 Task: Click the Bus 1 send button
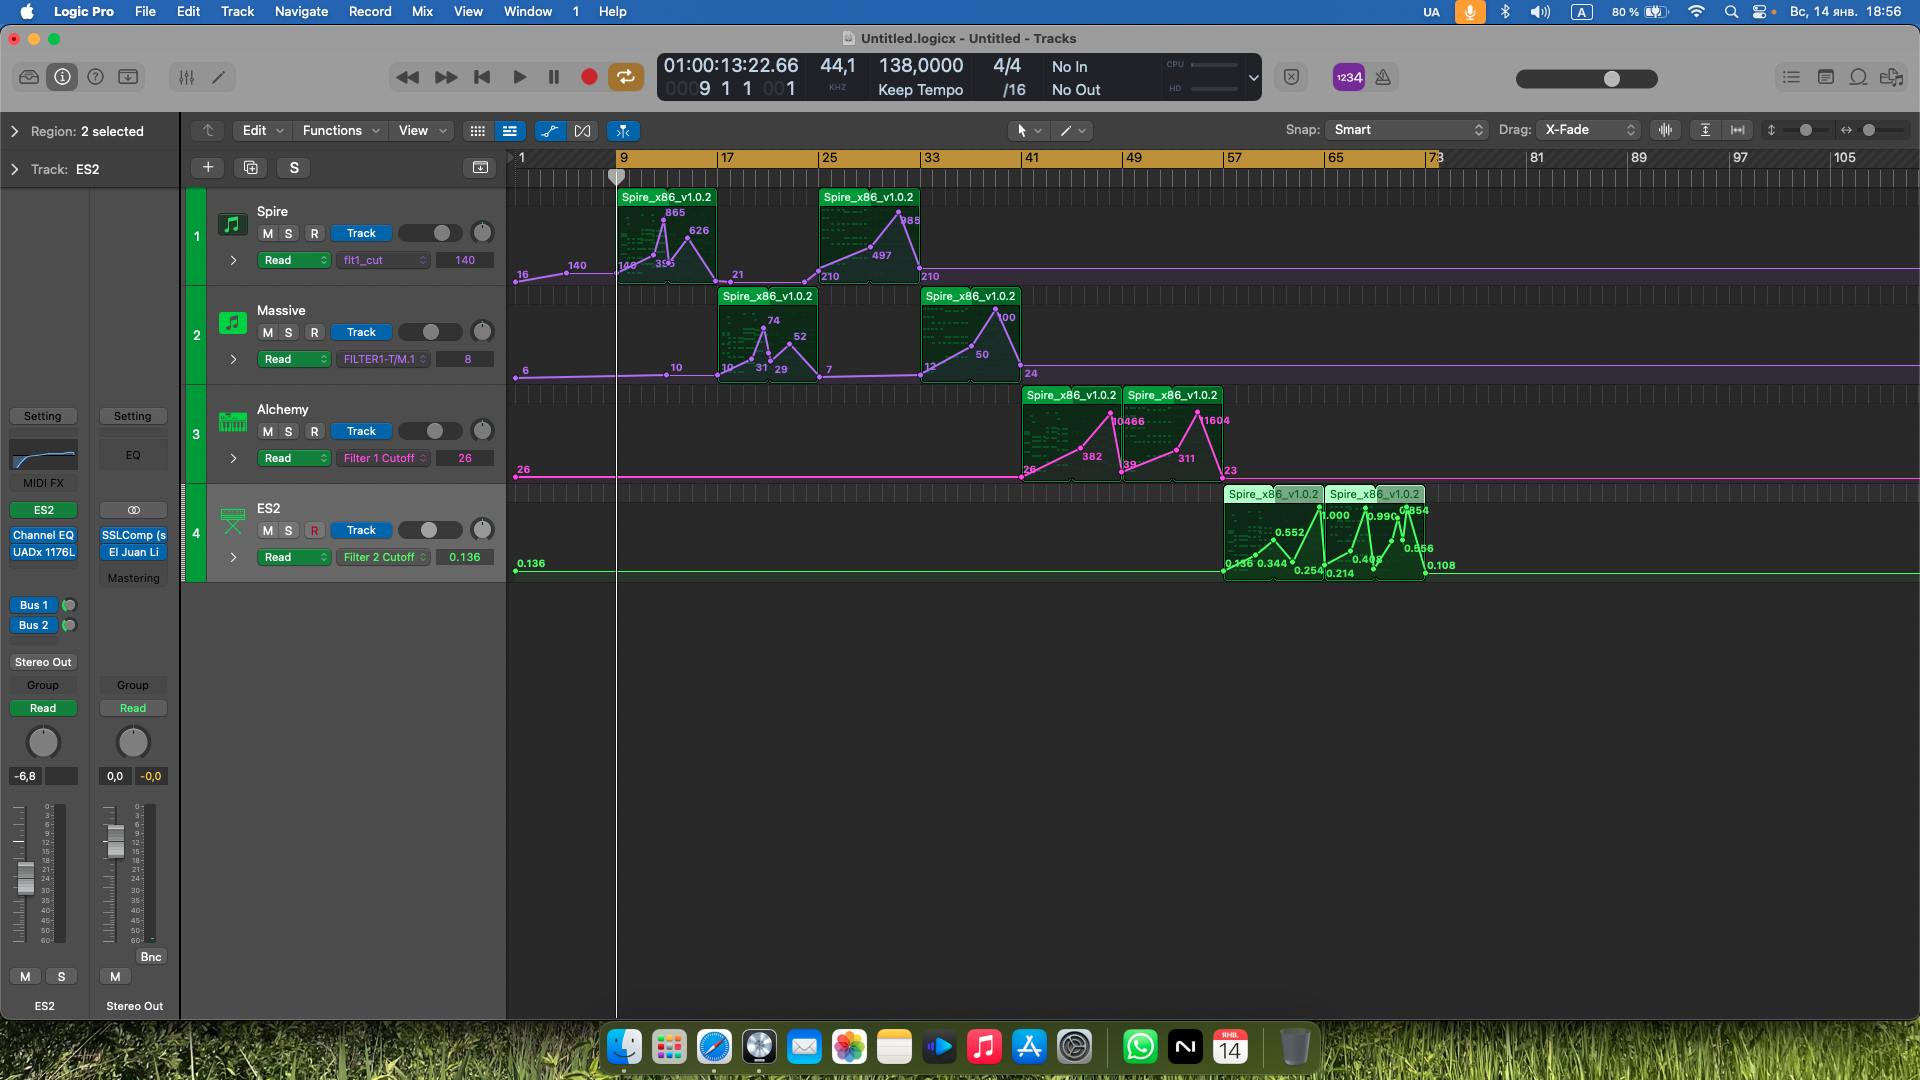[34, 605]
